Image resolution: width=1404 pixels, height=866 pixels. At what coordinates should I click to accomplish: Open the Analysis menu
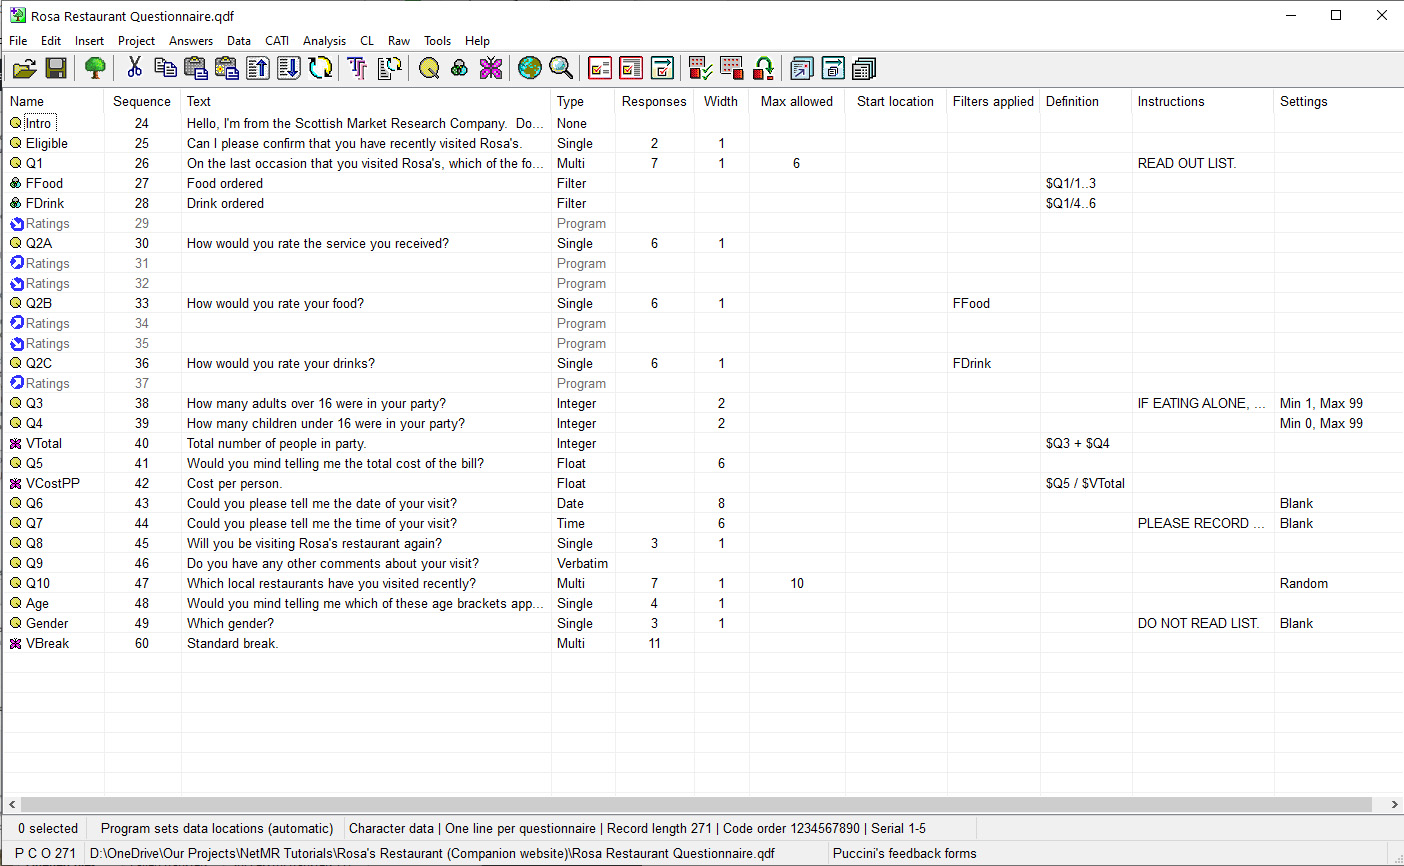click(x=324, y=41)
